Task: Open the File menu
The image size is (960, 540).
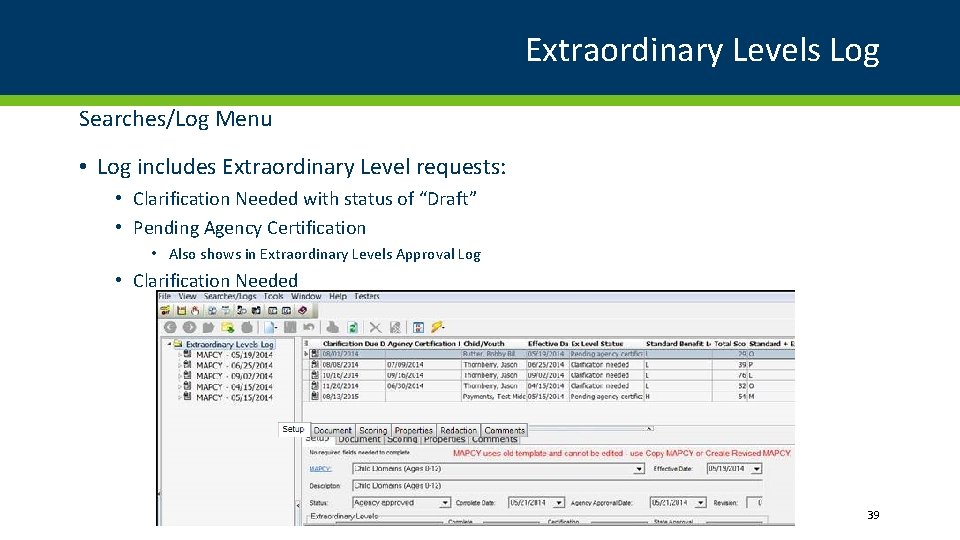Action: pyautogui.click(x=164, y=296)
